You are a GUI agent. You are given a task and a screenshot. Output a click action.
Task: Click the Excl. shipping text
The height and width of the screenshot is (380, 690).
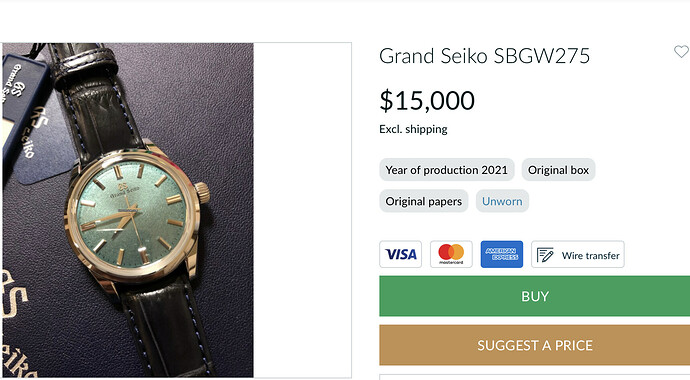coord(413,129)
